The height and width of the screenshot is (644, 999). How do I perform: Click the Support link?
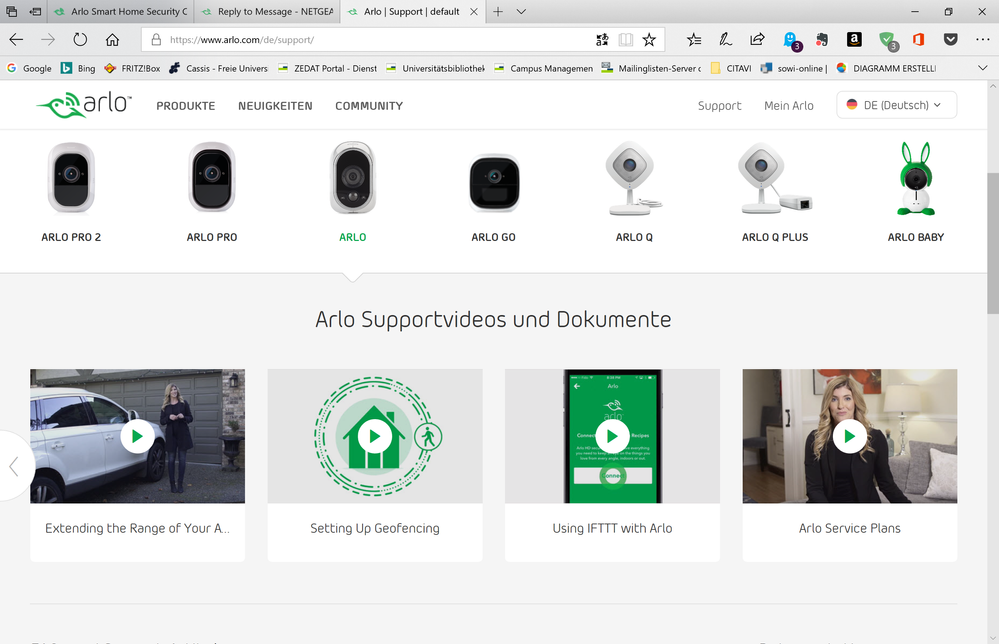click(719, 106)
